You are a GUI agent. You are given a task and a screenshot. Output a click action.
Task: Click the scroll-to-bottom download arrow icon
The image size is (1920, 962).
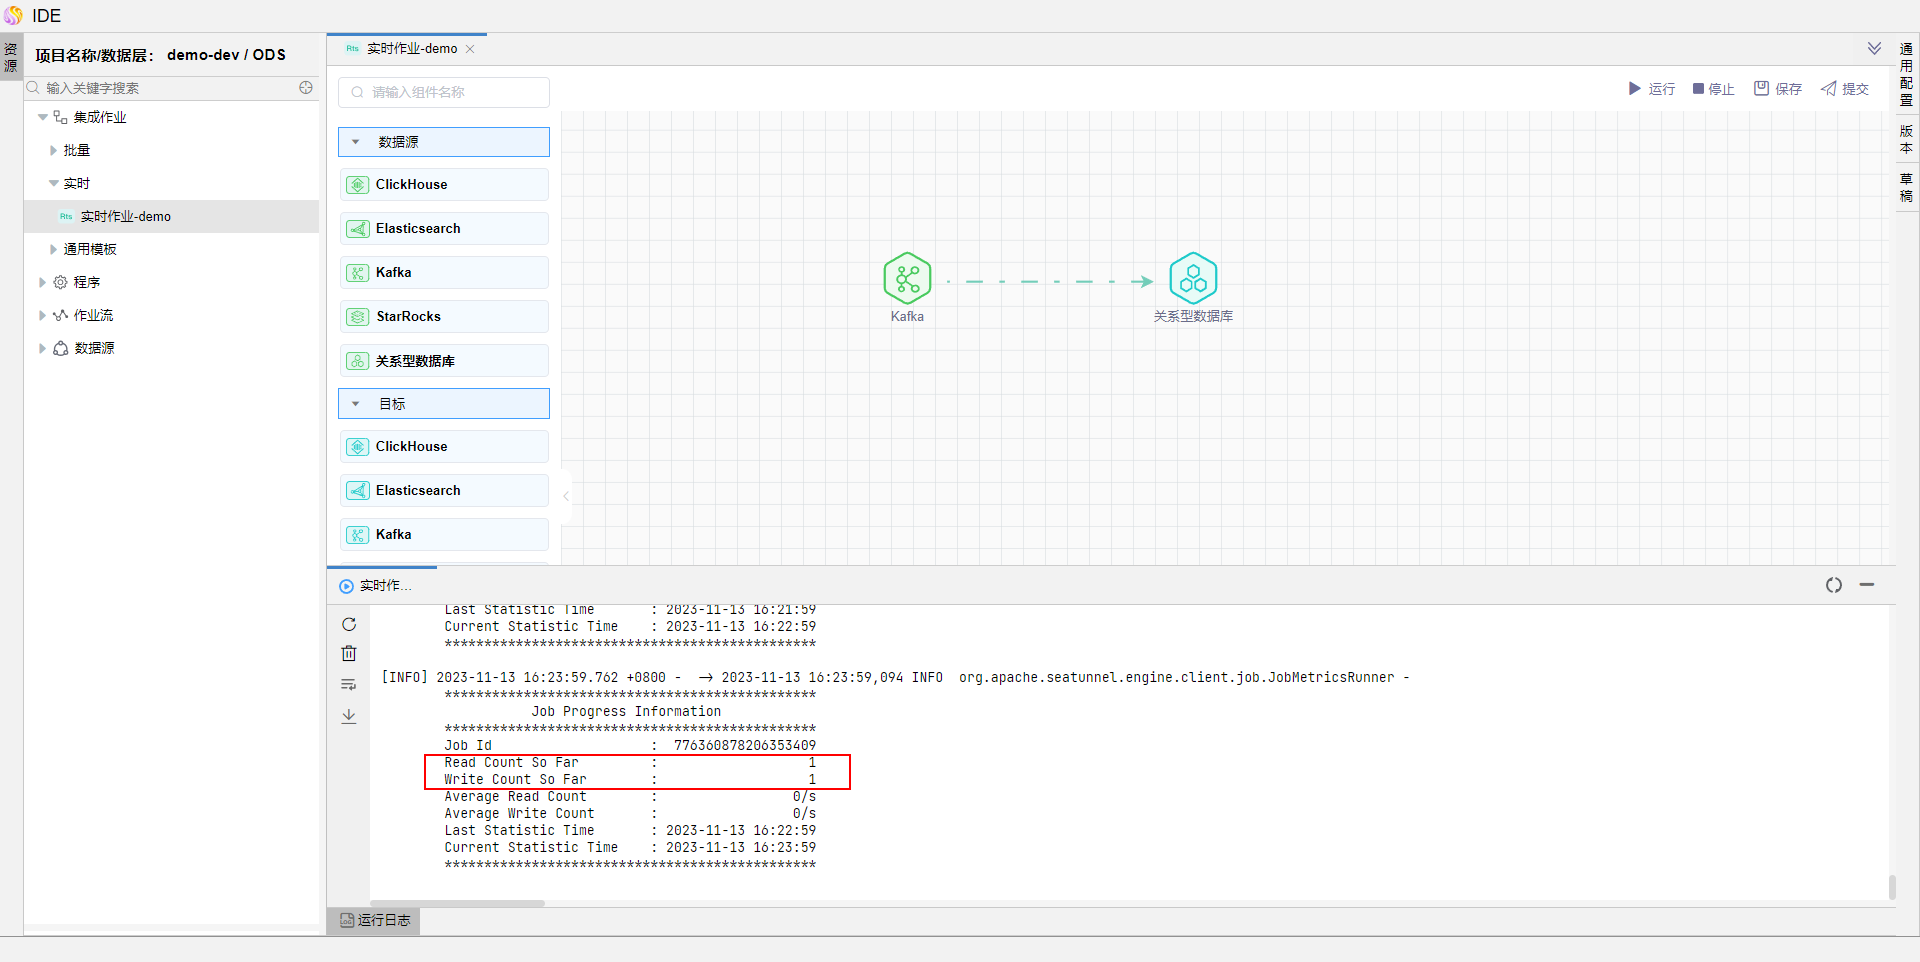tap(349, 716)
